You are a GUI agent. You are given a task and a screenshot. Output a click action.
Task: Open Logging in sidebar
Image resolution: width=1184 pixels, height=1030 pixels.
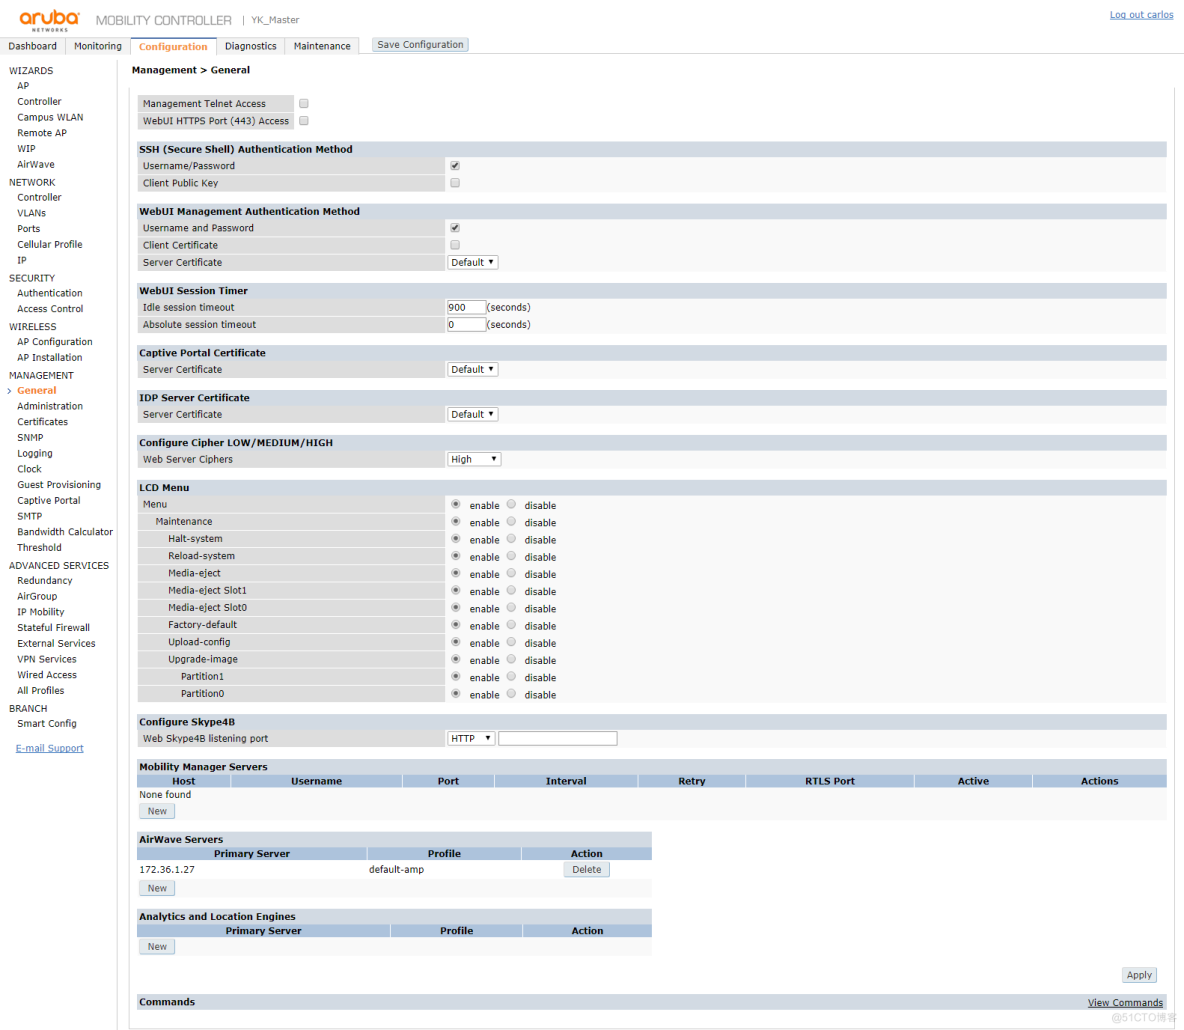35,453
